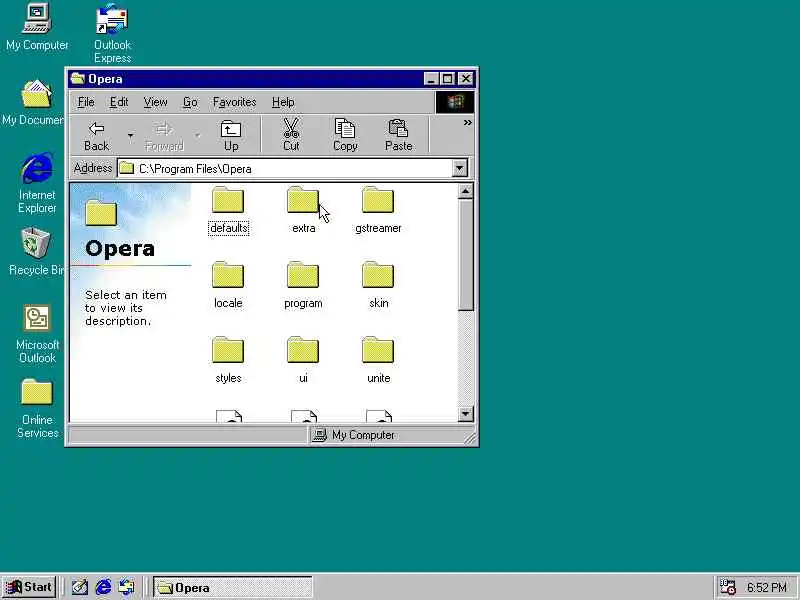Click the gstreamer folder label
The height and width of the screenshot is (600, 800).
click(x=378, y=228)
